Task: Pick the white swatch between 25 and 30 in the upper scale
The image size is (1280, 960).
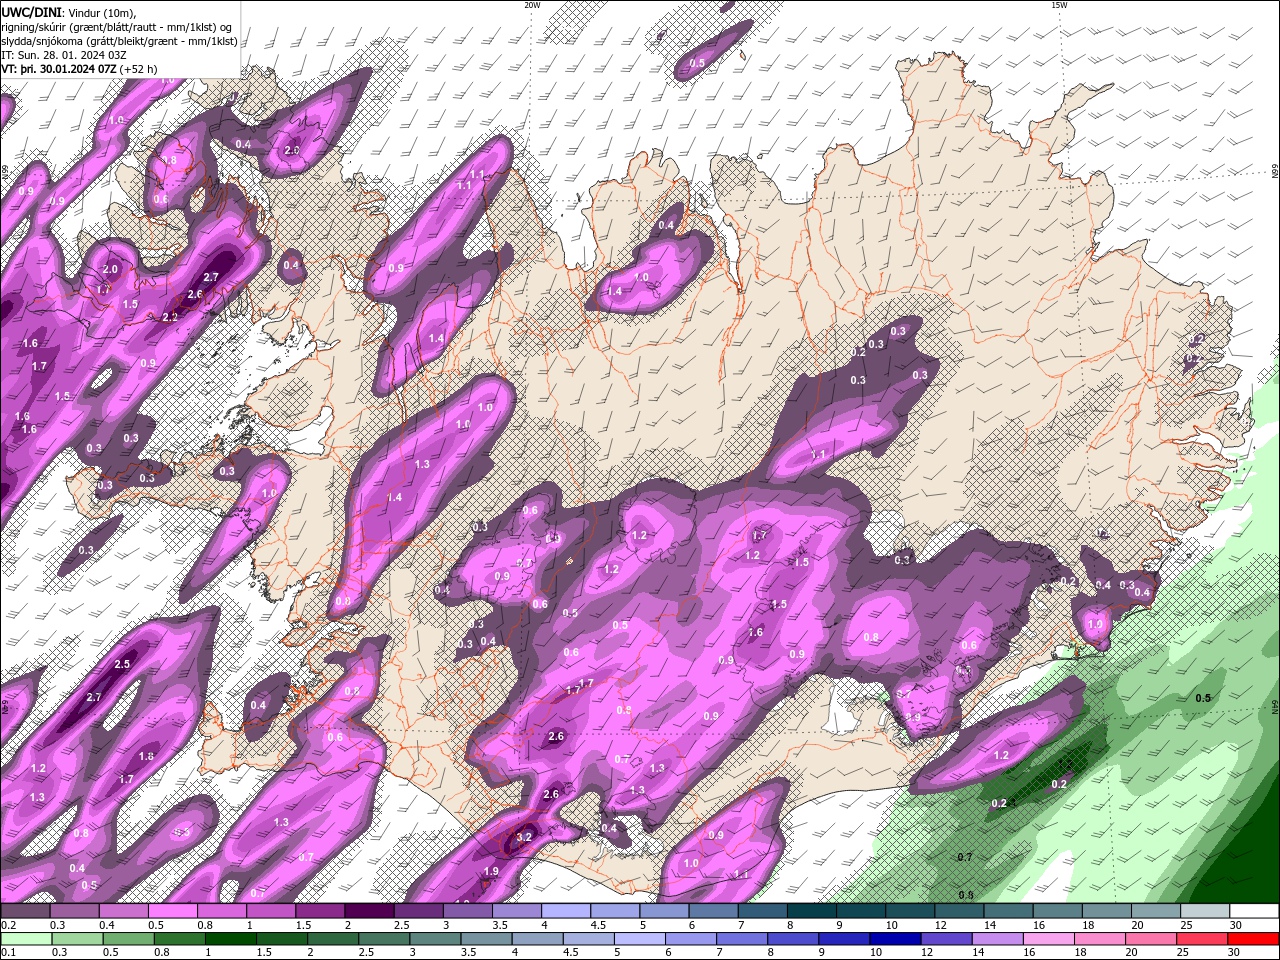Action: tap(1205, 911)
